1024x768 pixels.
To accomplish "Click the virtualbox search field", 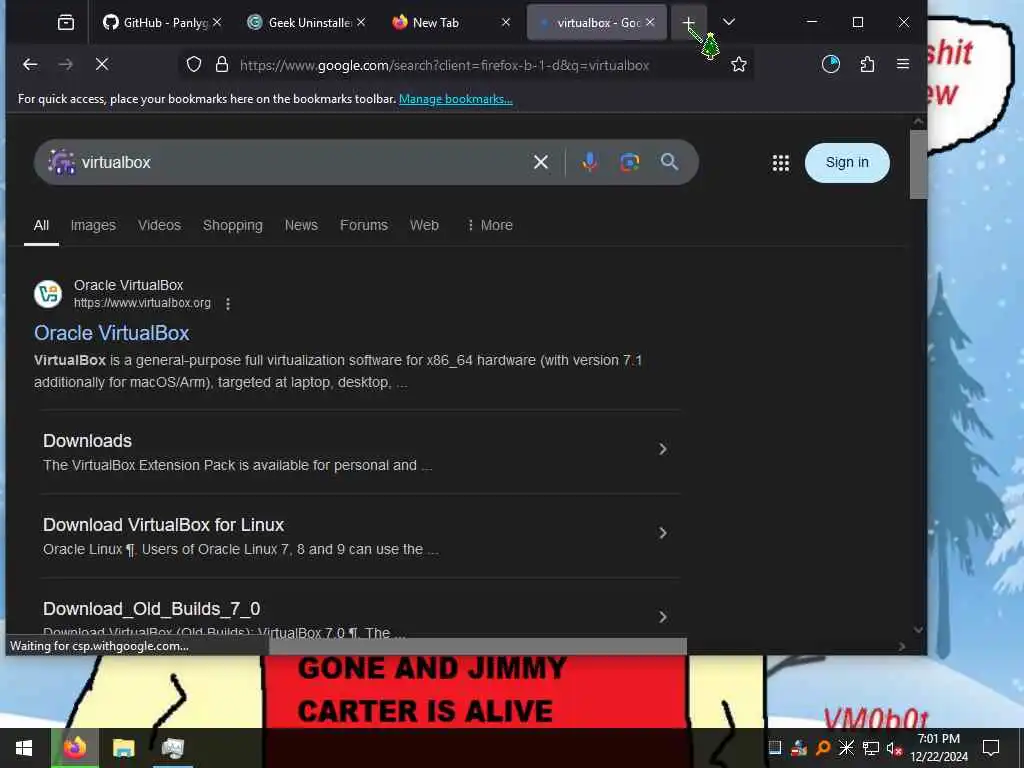I will (300, 162).
